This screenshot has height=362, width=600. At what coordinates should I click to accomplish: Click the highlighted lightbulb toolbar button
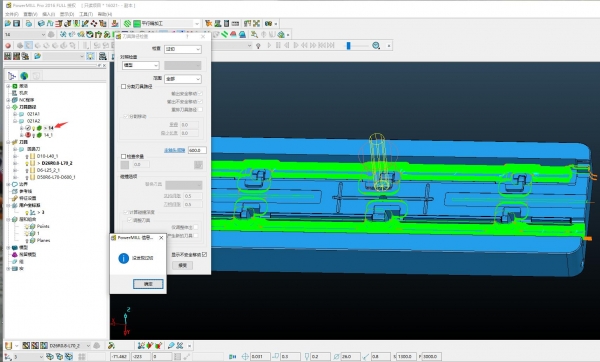pyautogui.click(x=90, y=56)
